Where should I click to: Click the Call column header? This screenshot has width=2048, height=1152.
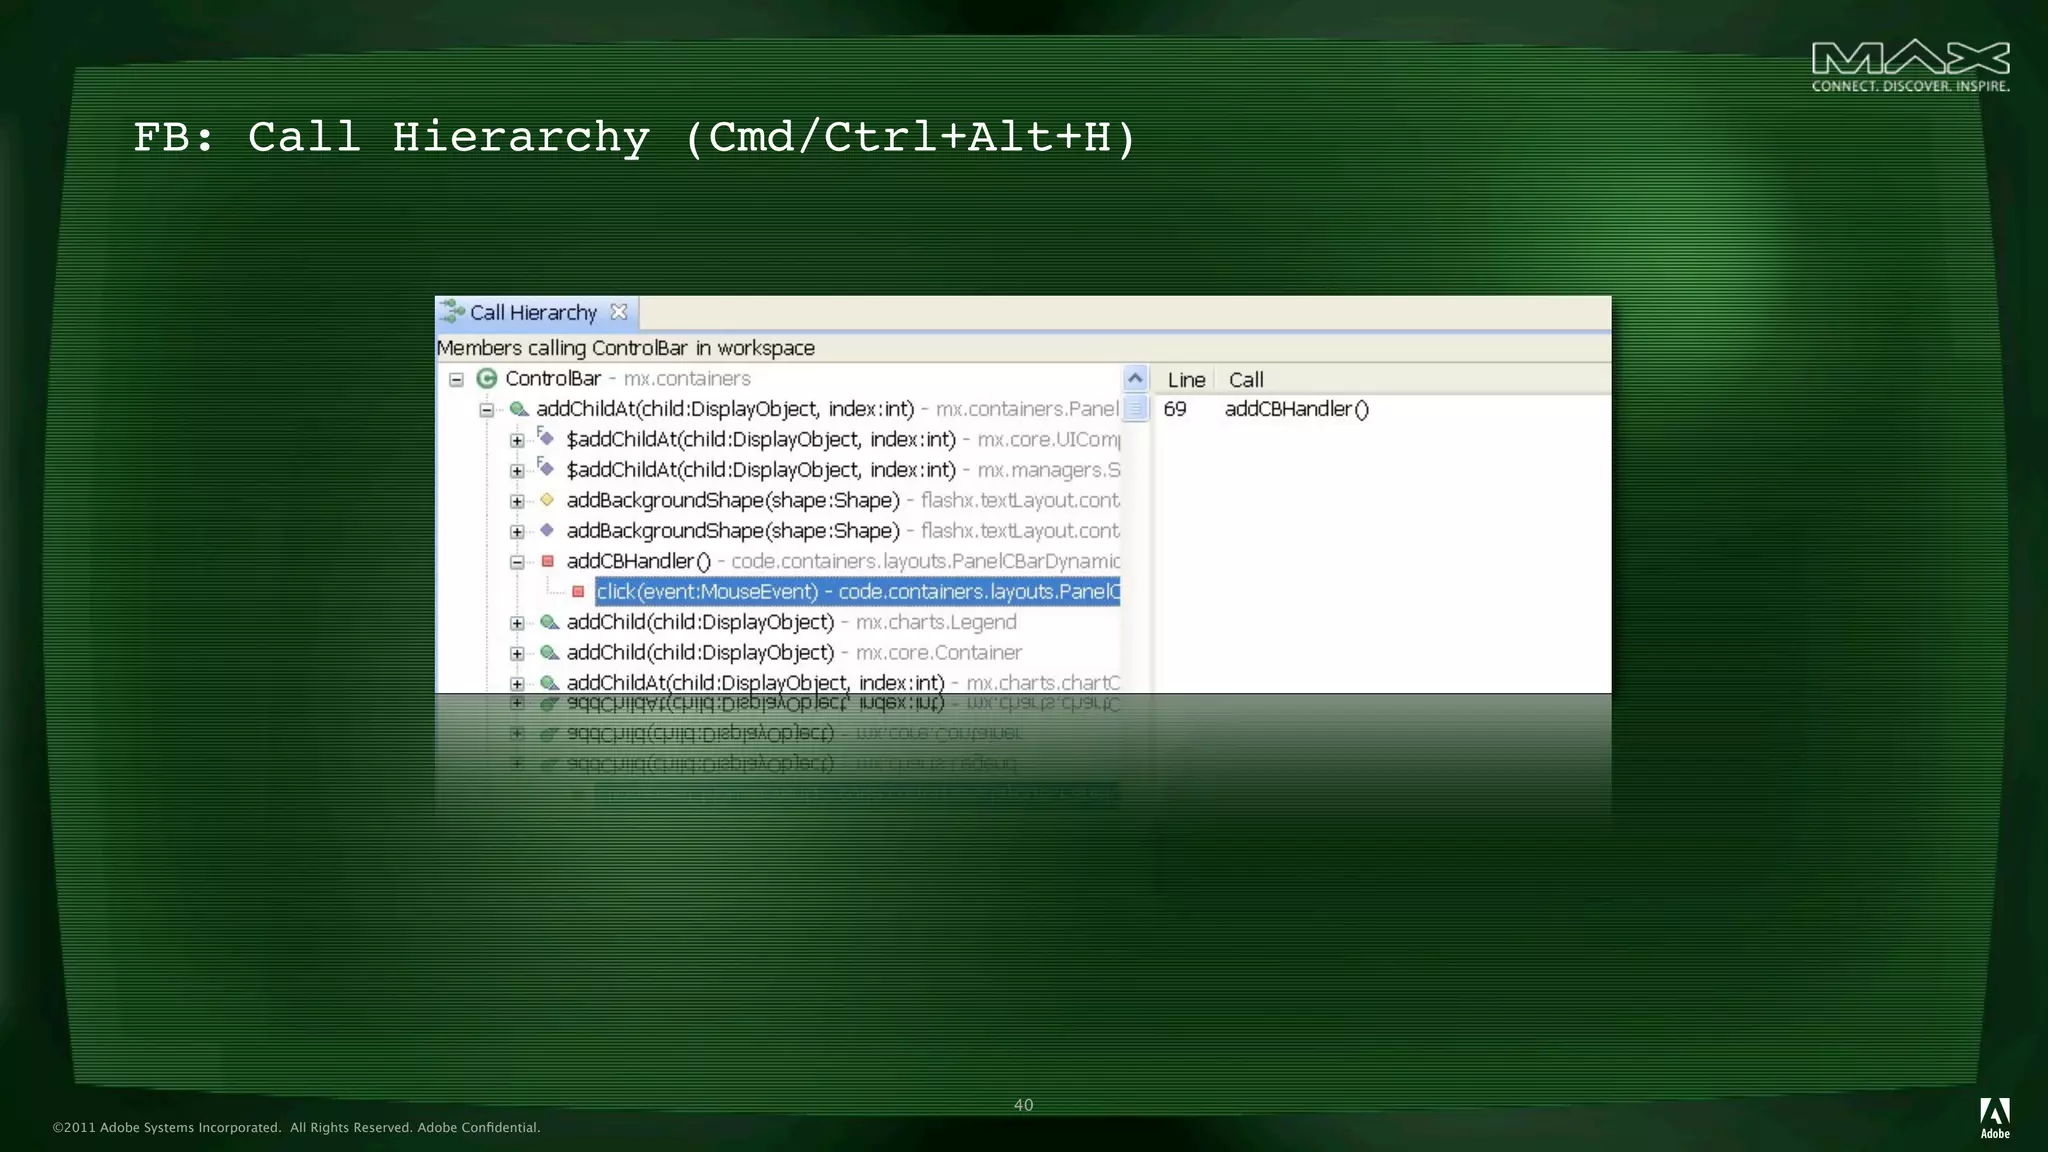[1246, 380]
